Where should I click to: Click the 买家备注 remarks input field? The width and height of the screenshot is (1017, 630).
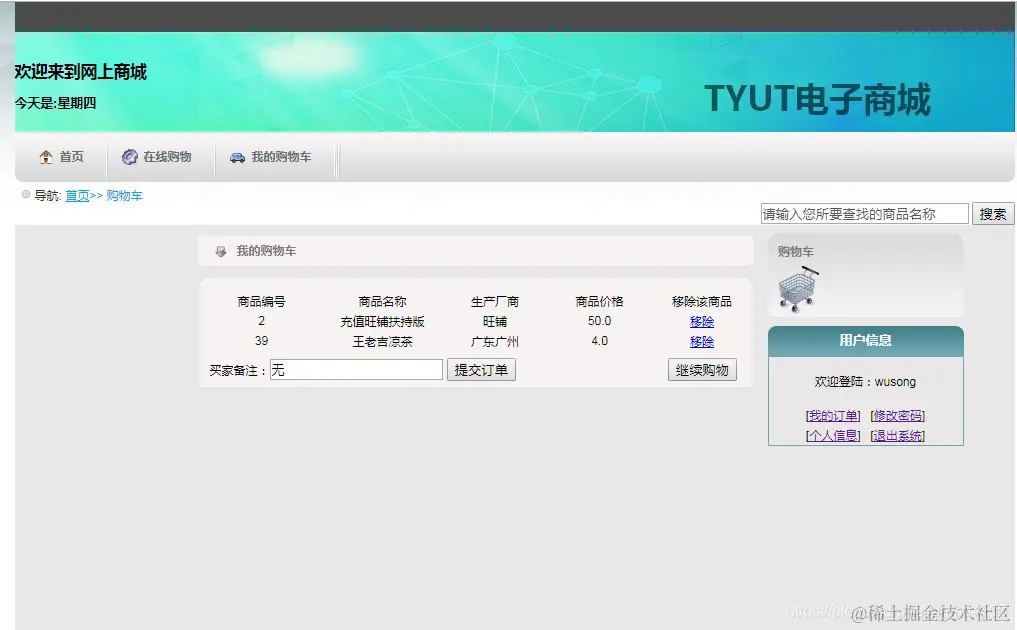tap(355, 369)
